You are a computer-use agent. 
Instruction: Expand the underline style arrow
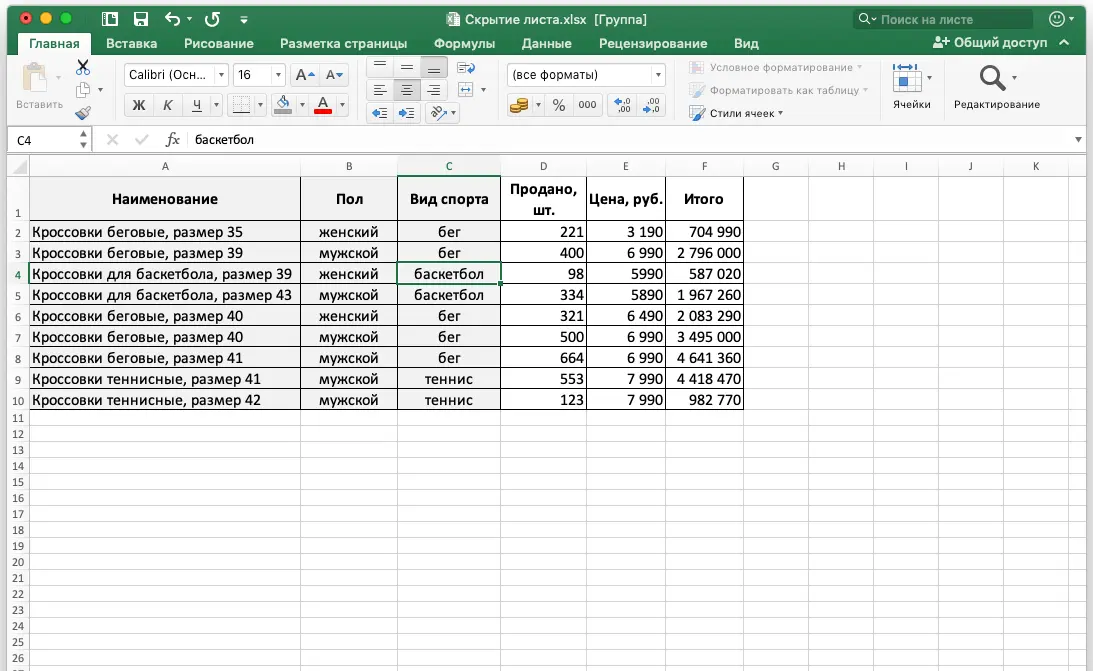click(x=216, y=105)
